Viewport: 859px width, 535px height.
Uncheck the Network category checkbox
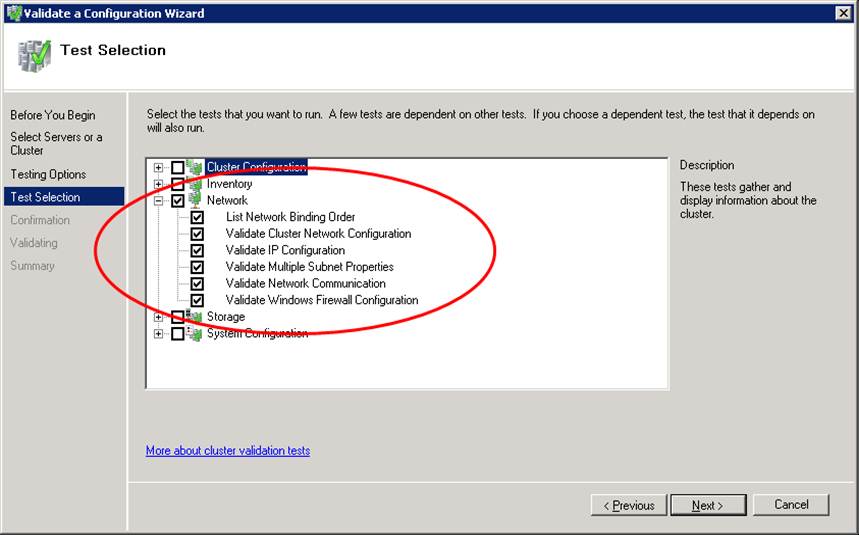[177, 200]
